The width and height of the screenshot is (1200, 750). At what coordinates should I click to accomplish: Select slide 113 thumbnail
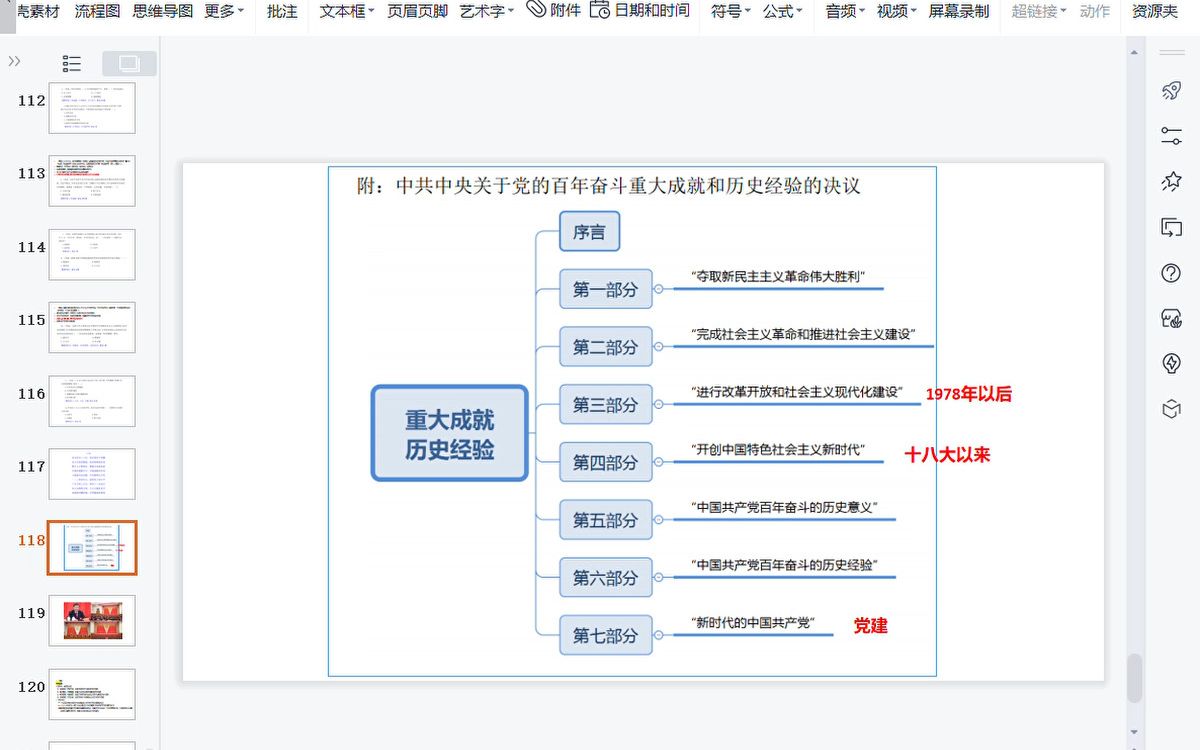pyautogui.click(x=92, y=181)
